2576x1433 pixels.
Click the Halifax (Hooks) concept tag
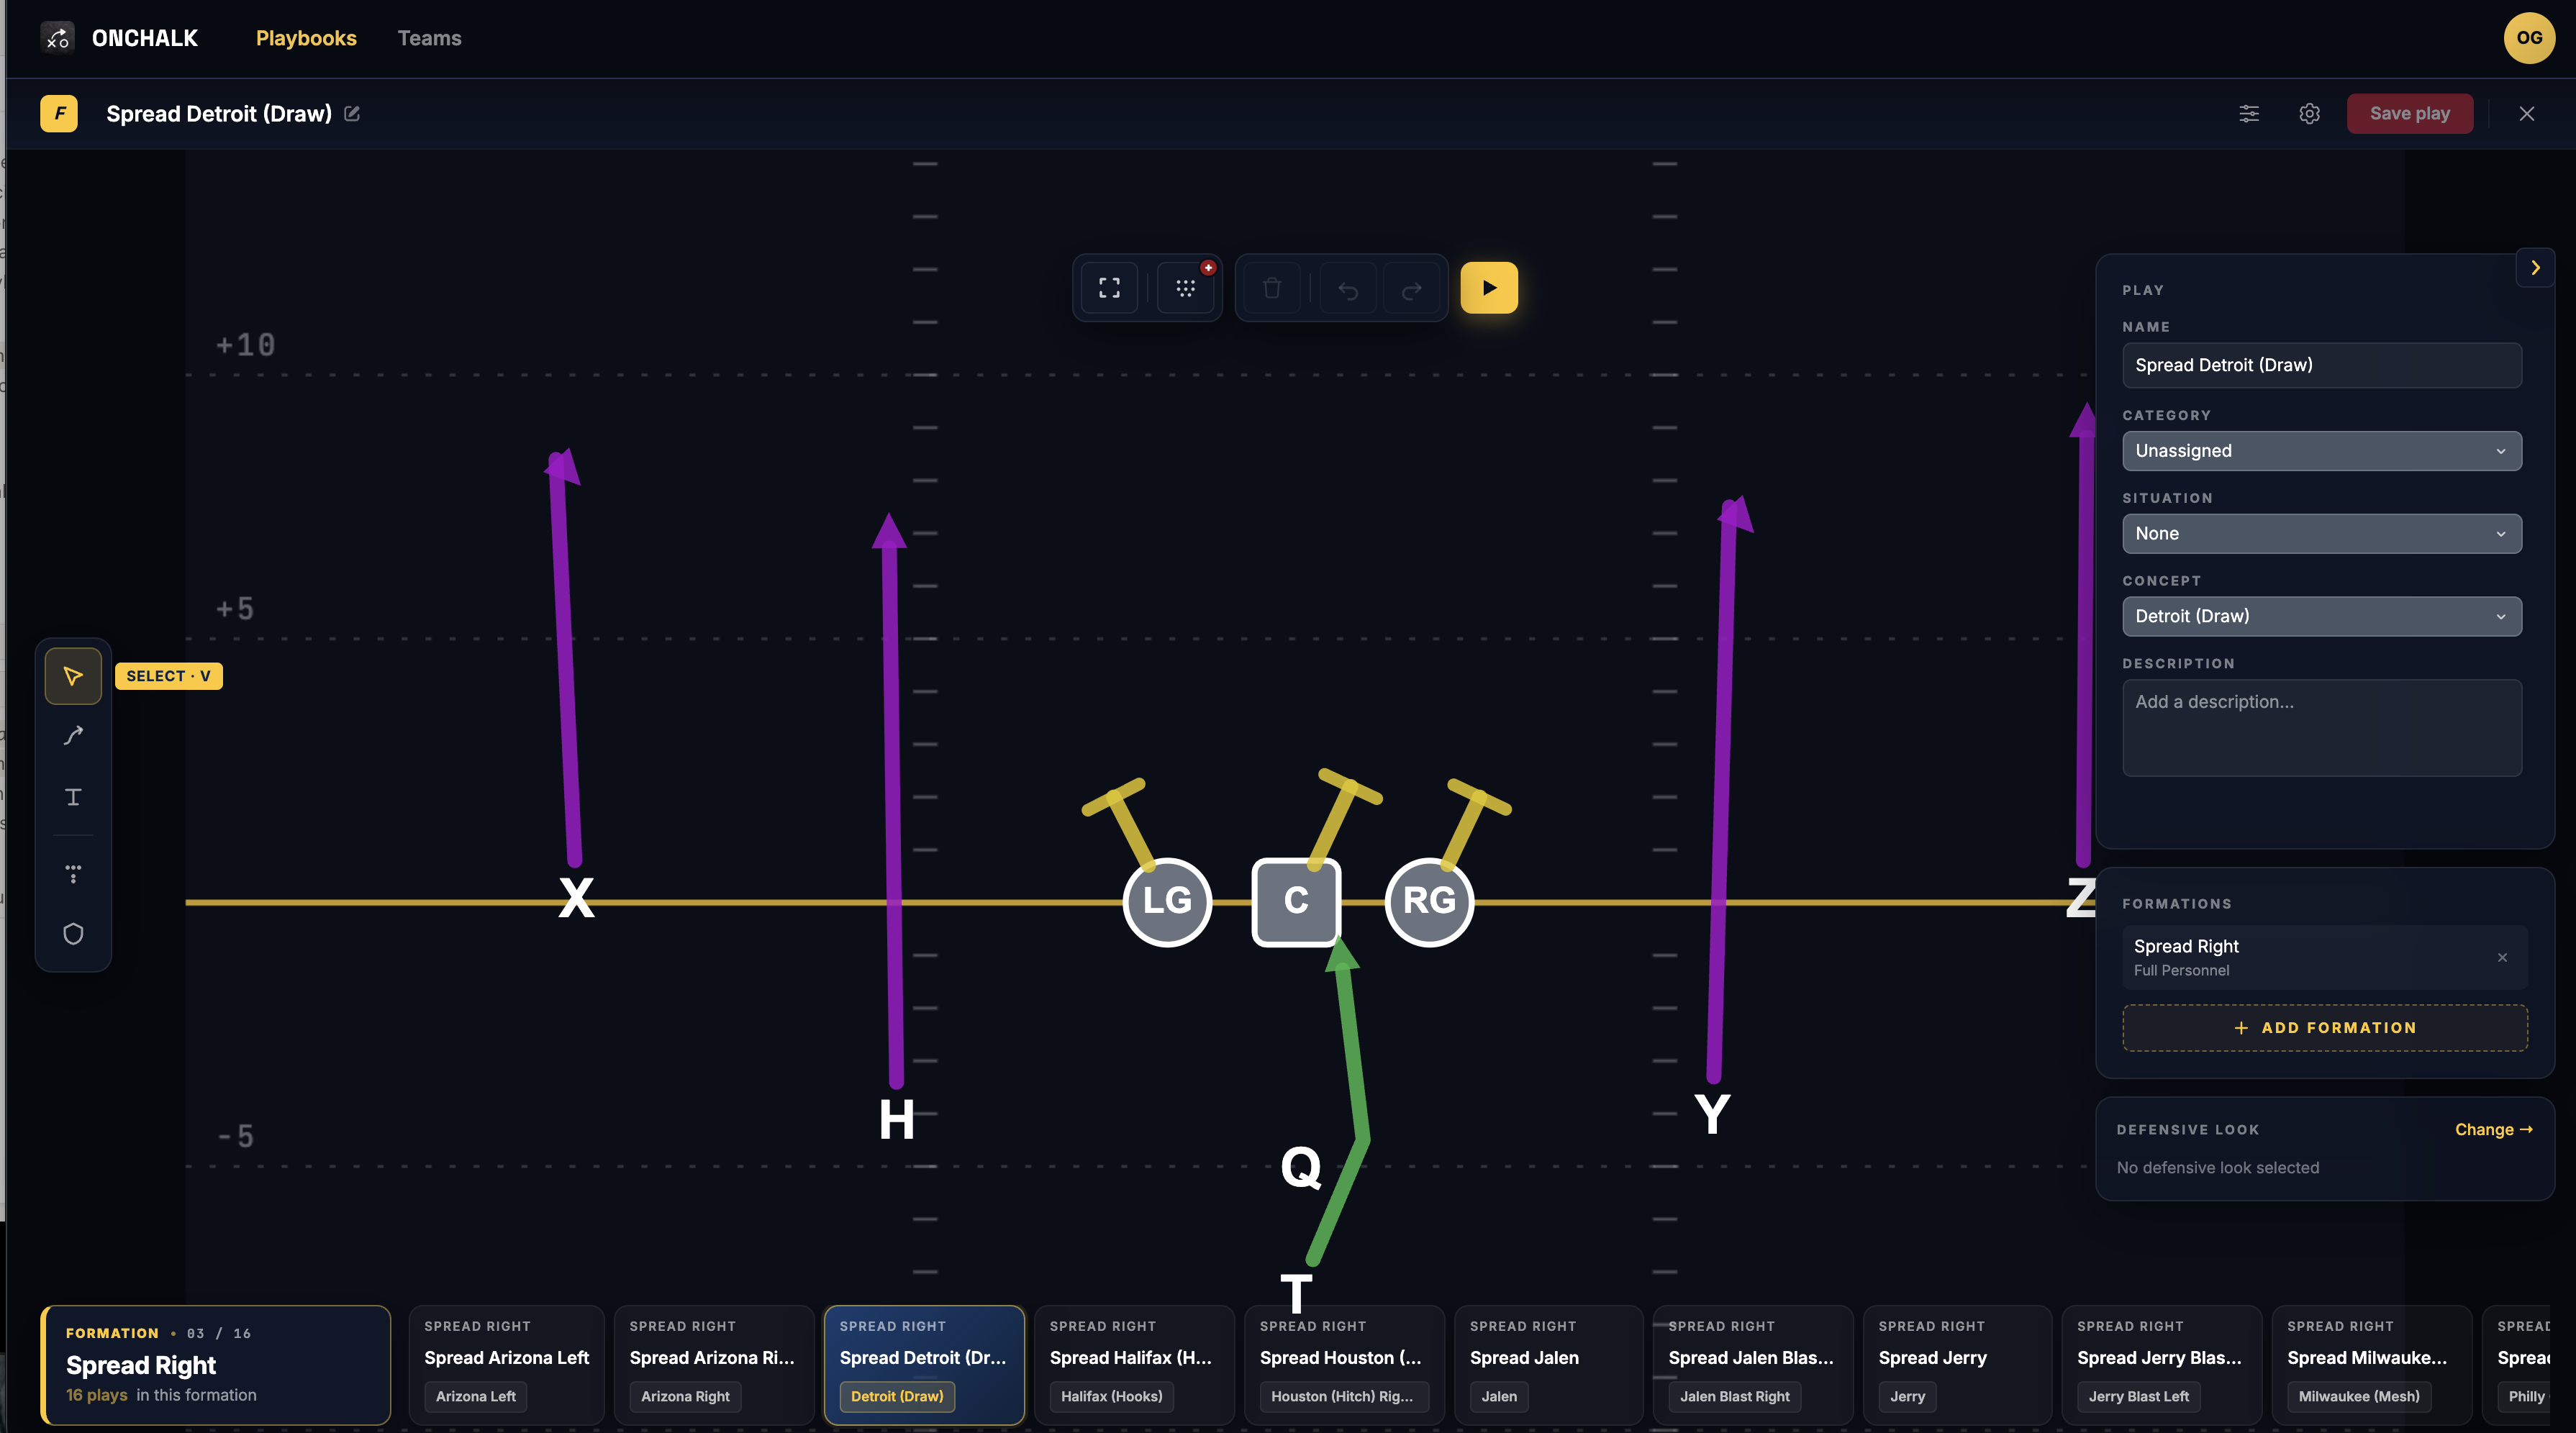coord(1111,1396)
